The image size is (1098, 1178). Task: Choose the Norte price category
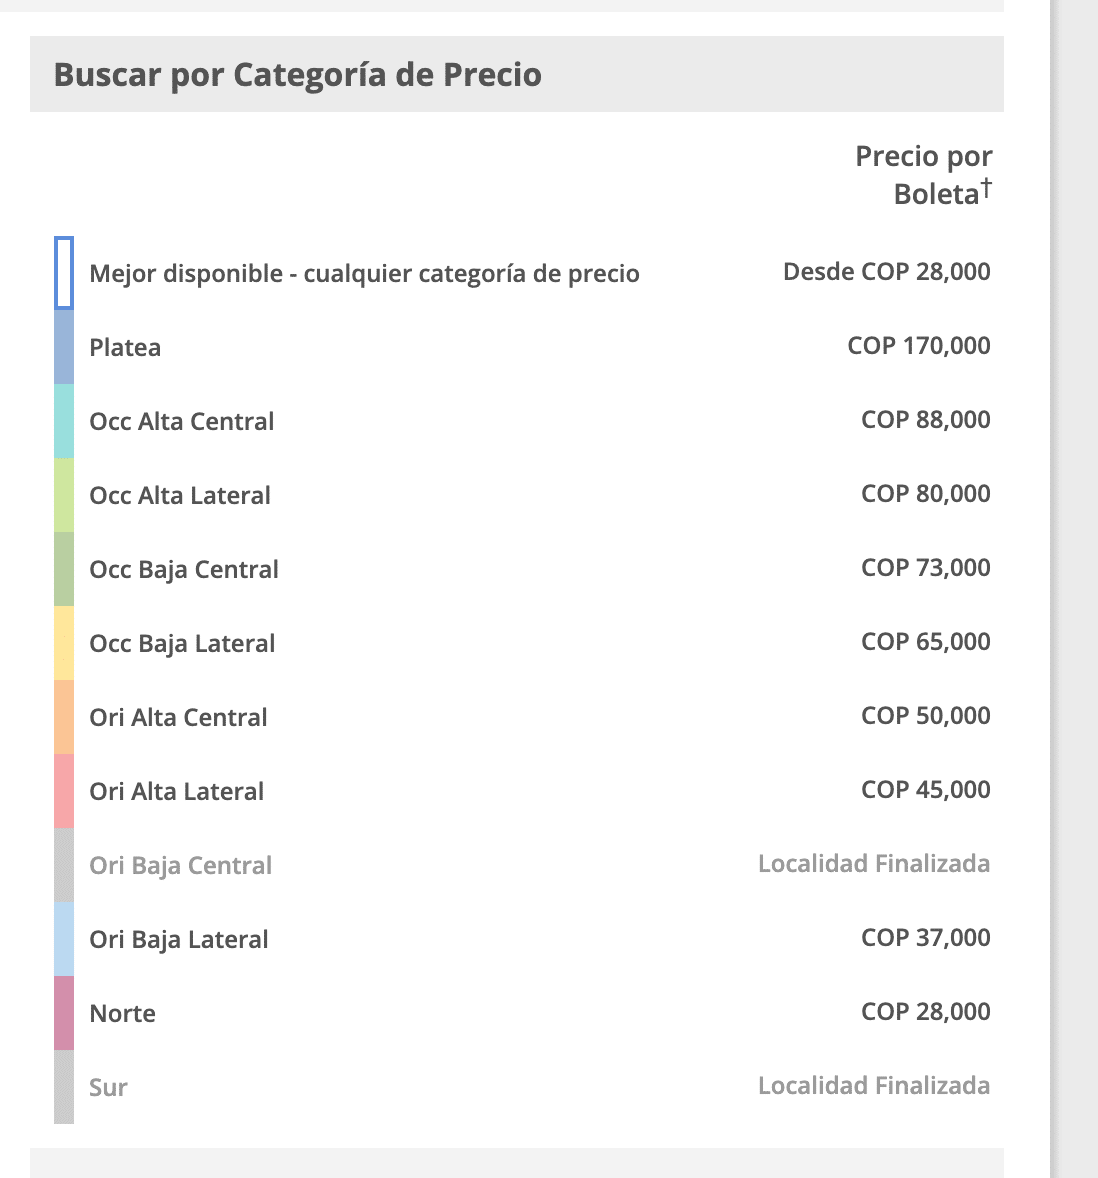(x=122, y=1014)
